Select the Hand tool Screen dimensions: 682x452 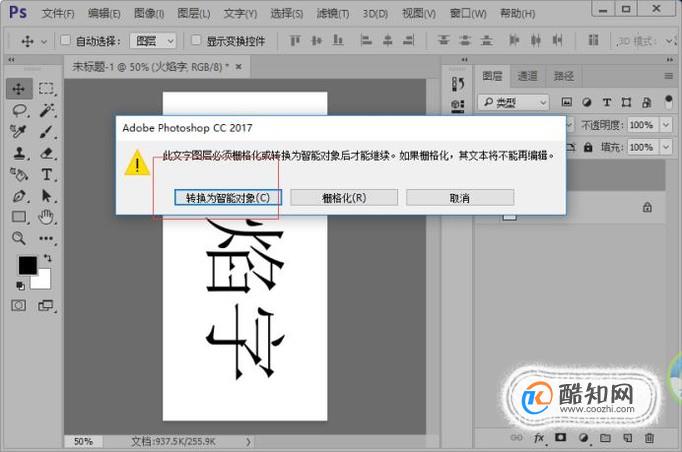point(46,217)
